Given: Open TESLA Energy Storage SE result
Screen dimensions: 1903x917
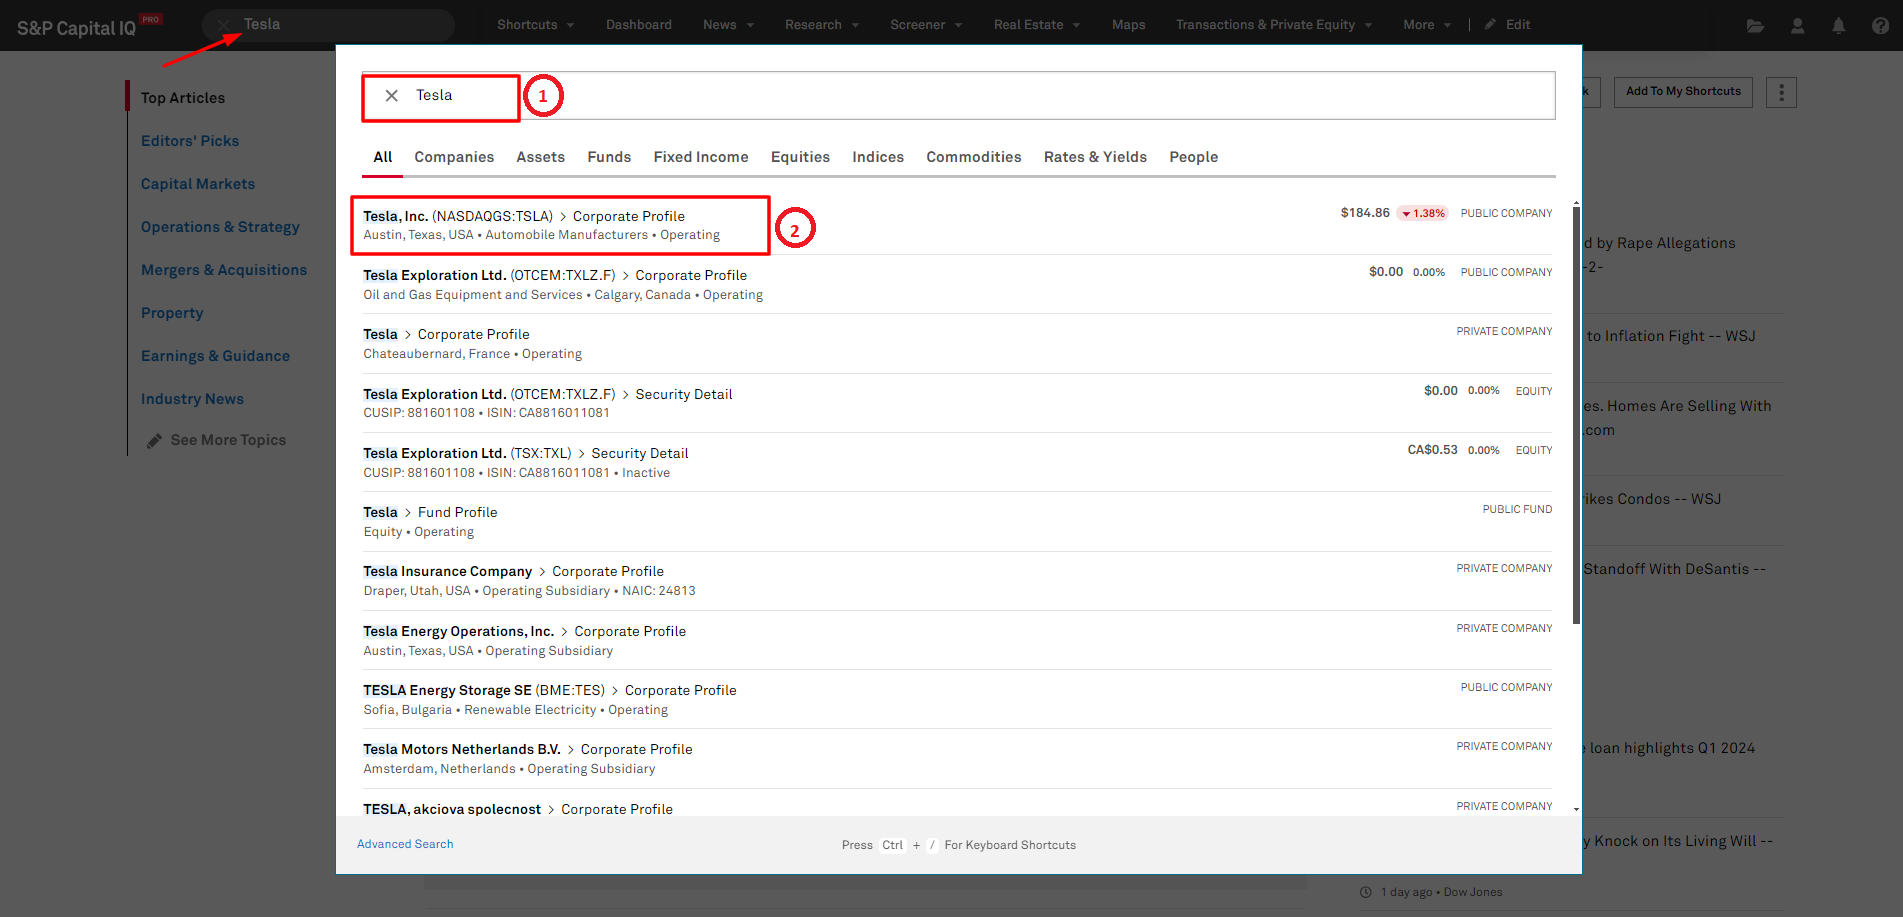Looking at the screenshot, I should 955,700.
